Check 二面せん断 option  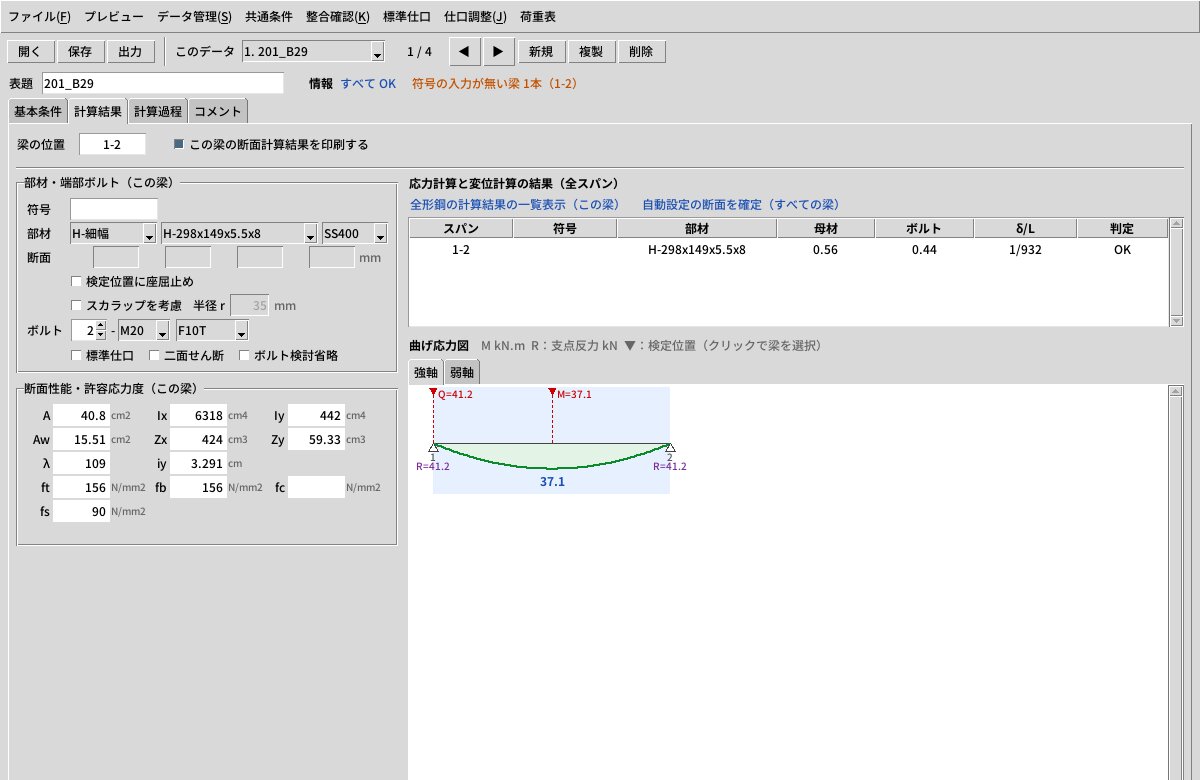(x=154, y=355)
